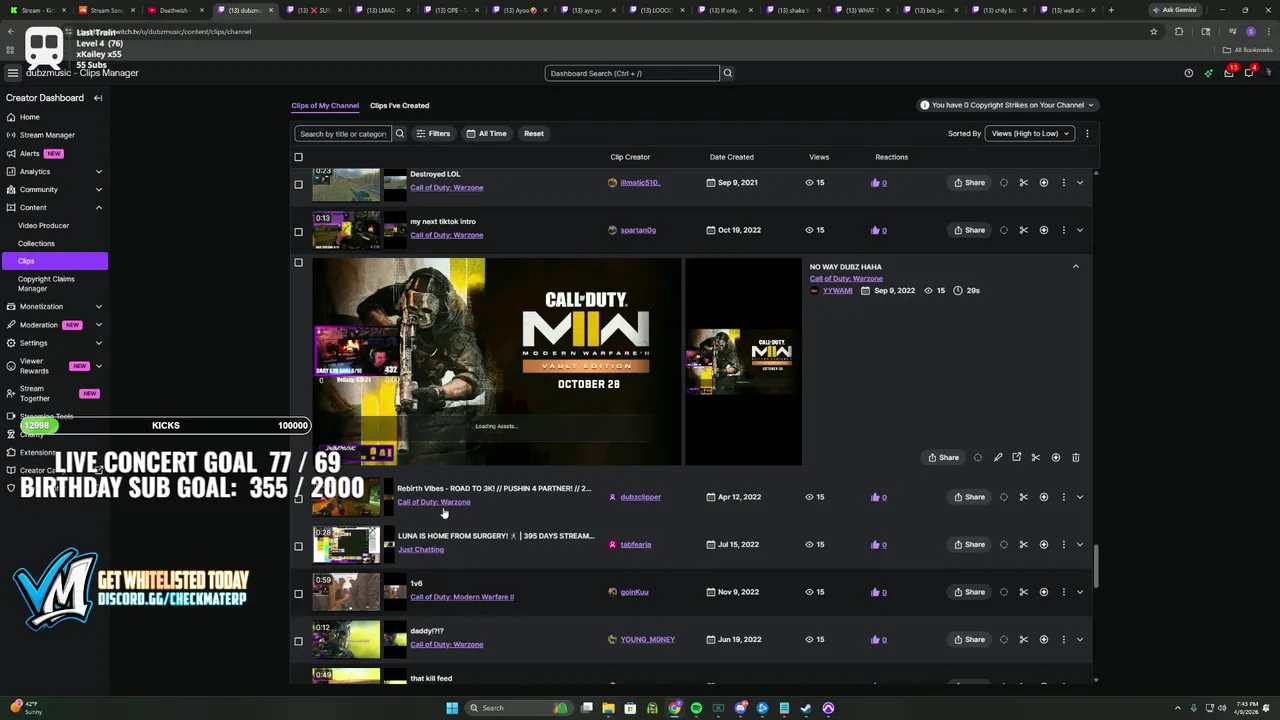1280x720 pixels.
Task: Select Clips of My Channel tab
Action: click(325, 105)
